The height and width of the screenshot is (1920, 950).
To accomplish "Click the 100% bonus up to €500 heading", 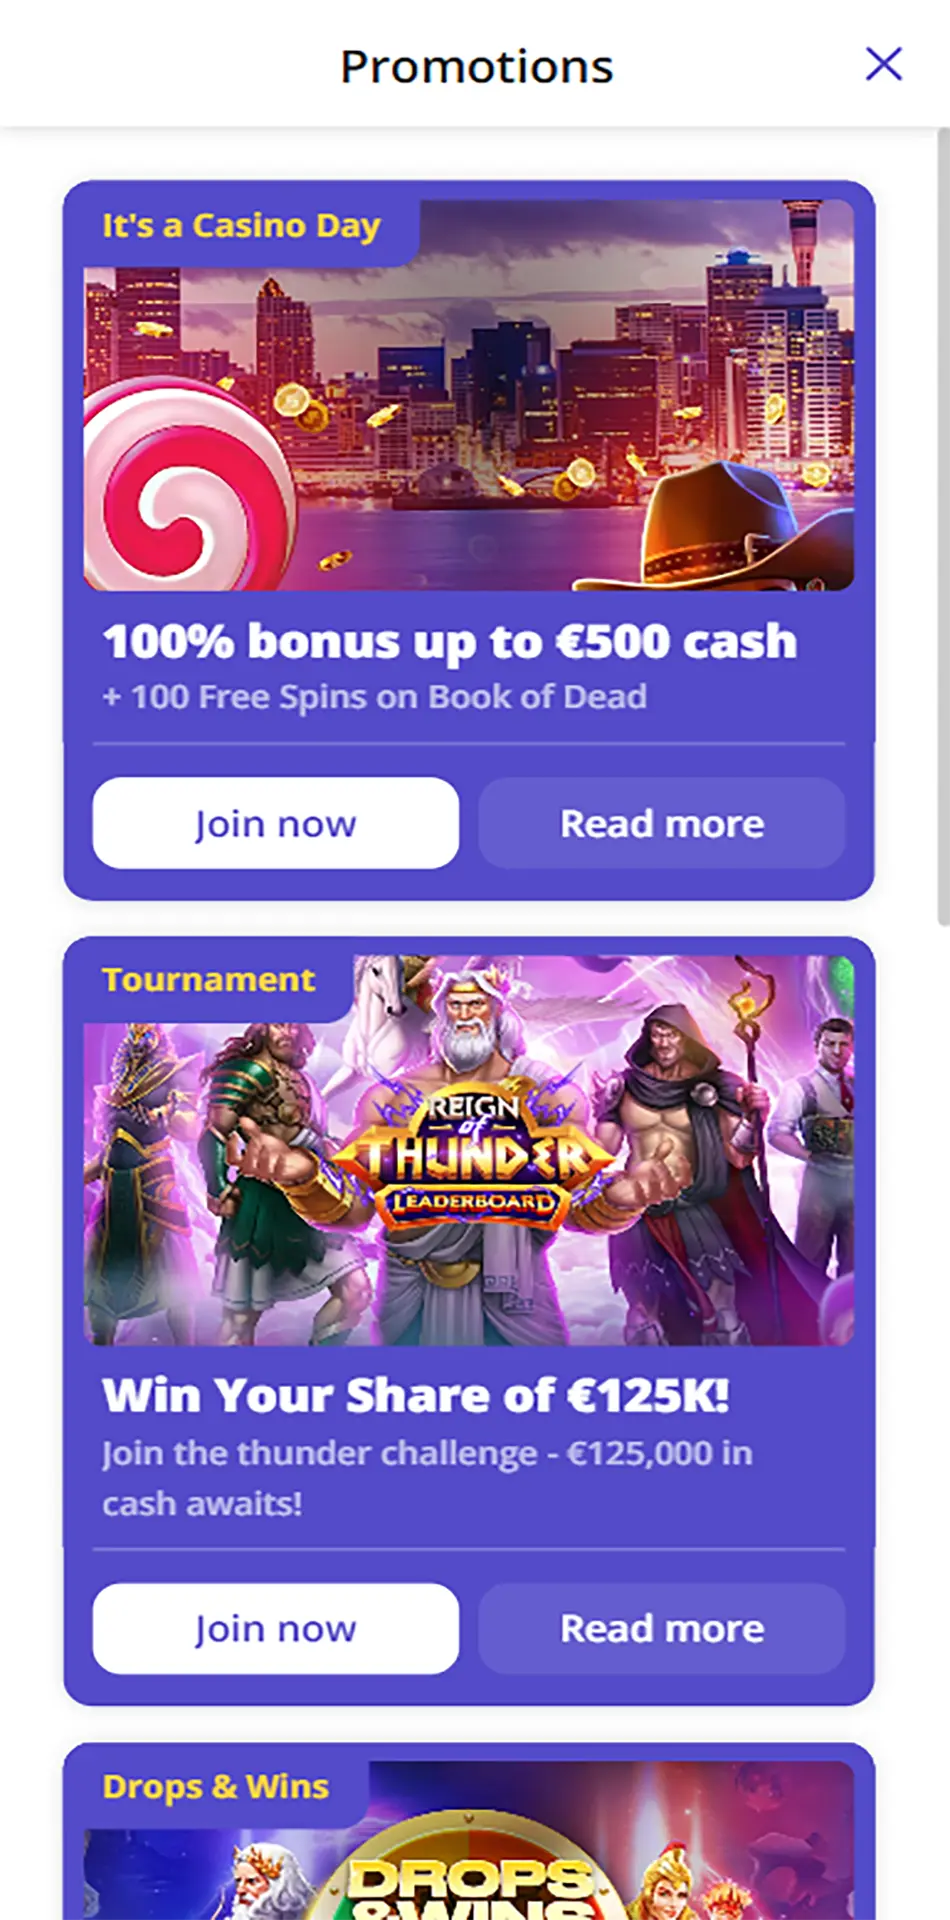I will click(x=449, y=641).
